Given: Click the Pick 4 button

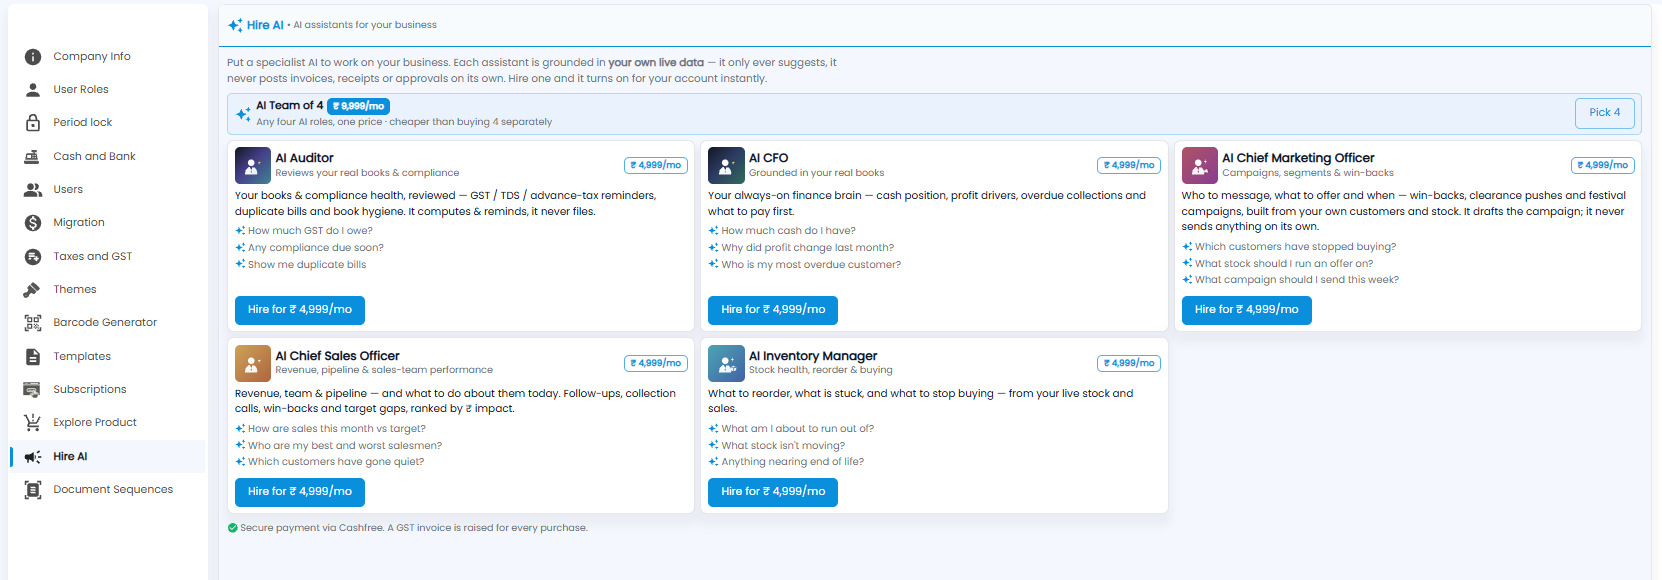Looking at the screenshot, I should (x=1604, y=113).
